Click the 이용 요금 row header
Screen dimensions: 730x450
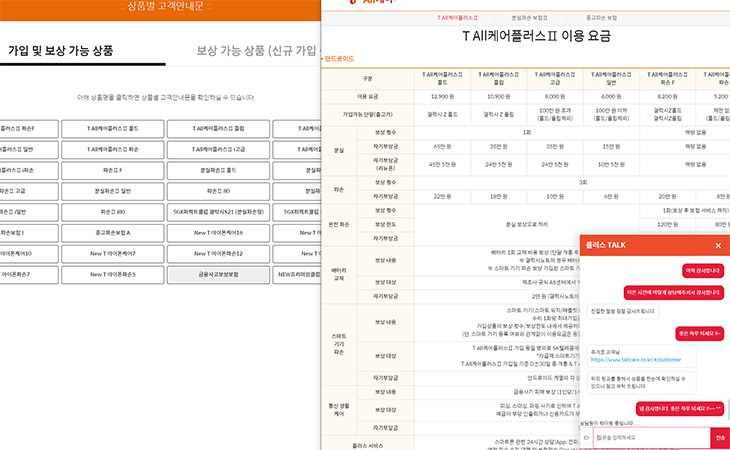368,97
